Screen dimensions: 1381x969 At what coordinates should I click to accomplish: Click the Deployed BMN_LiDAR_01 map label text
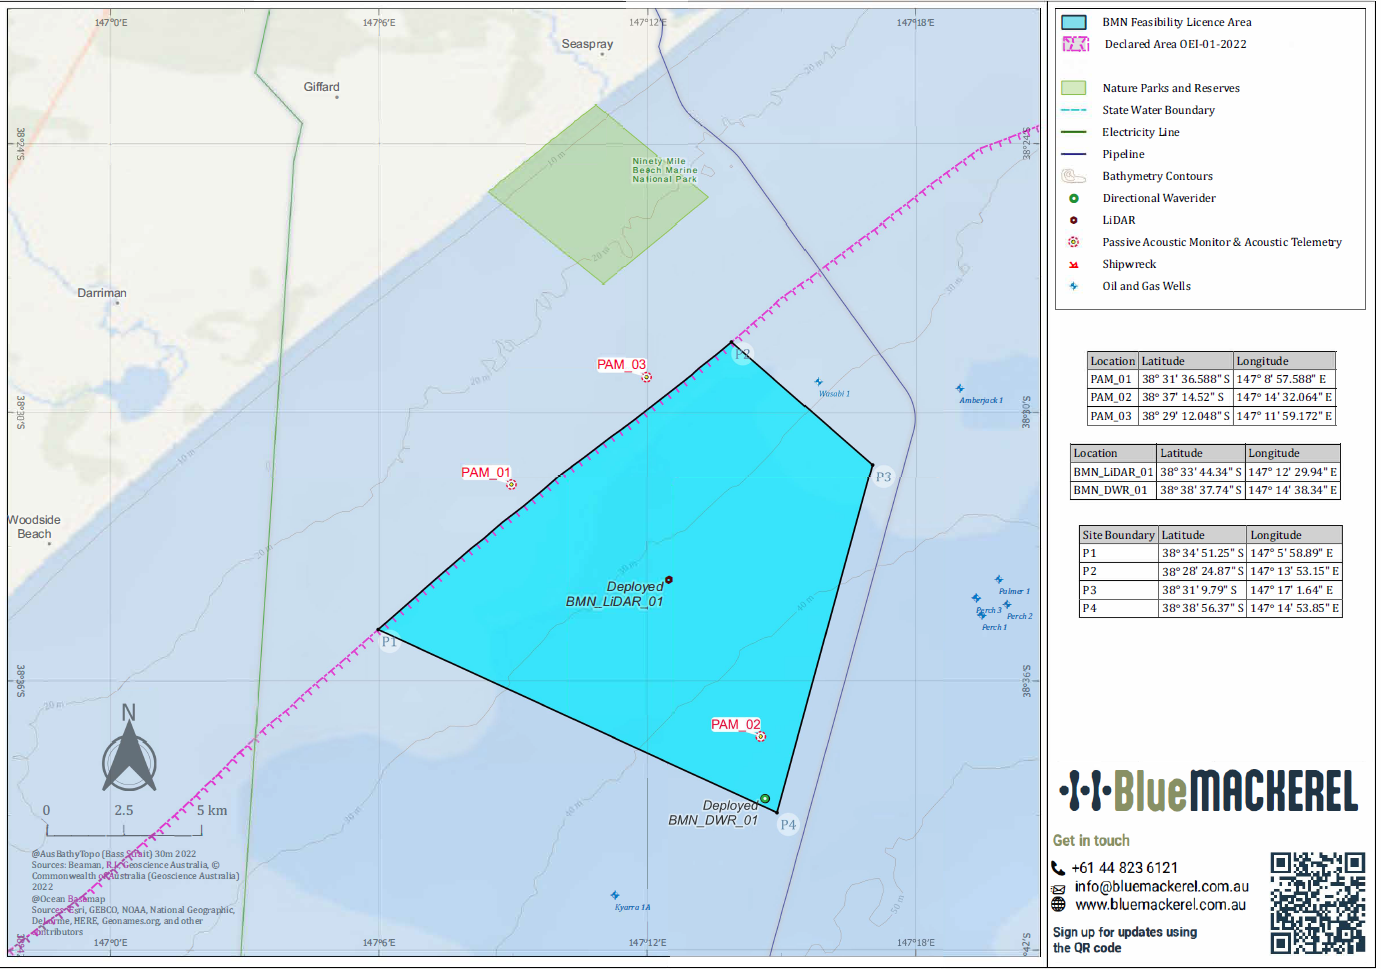tap(615, 594)
